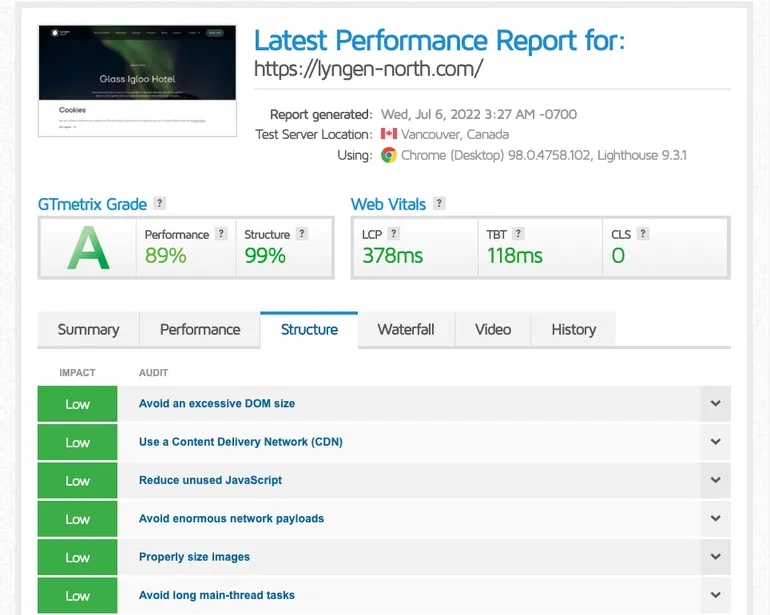
Task: Expand the Properly size images chevron
Action: [715, 557]
